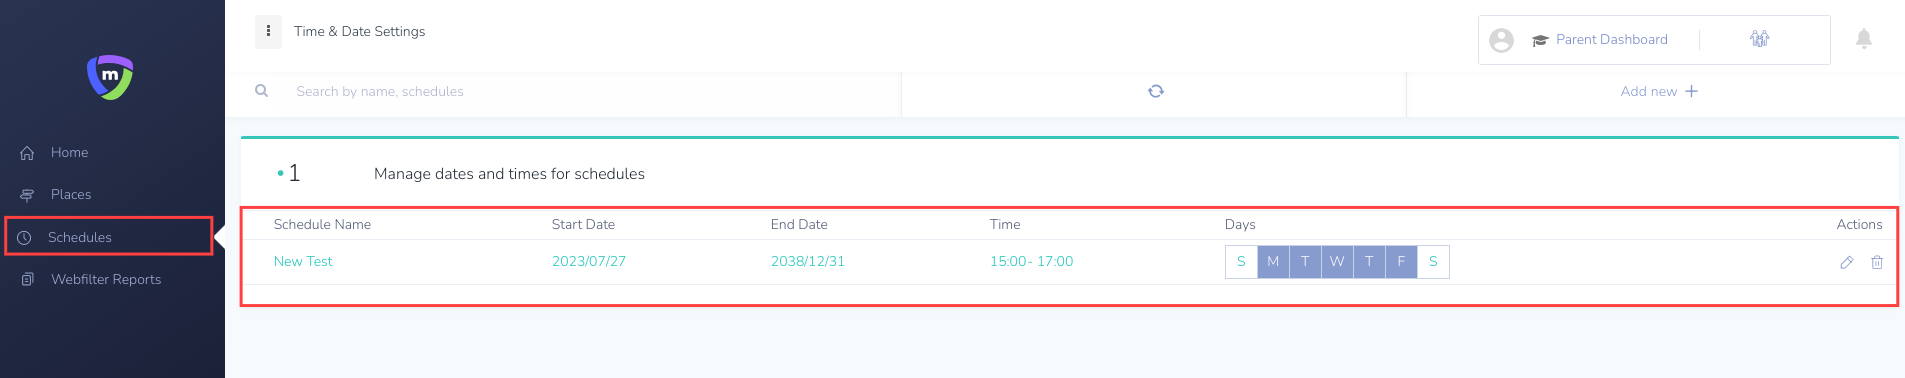Screen dimensions: 1905x378
Task: Toggle Monday in the days selector
Action: pyautogui.click(x=1273, y=262)
